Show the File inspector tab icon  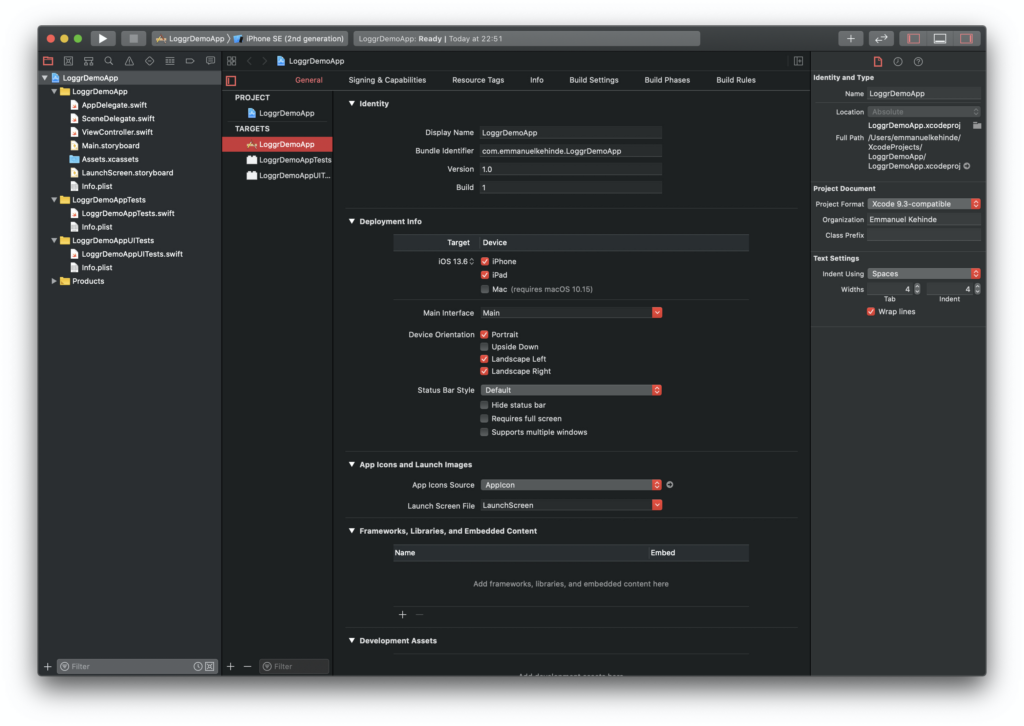click(x=878, y=61)
